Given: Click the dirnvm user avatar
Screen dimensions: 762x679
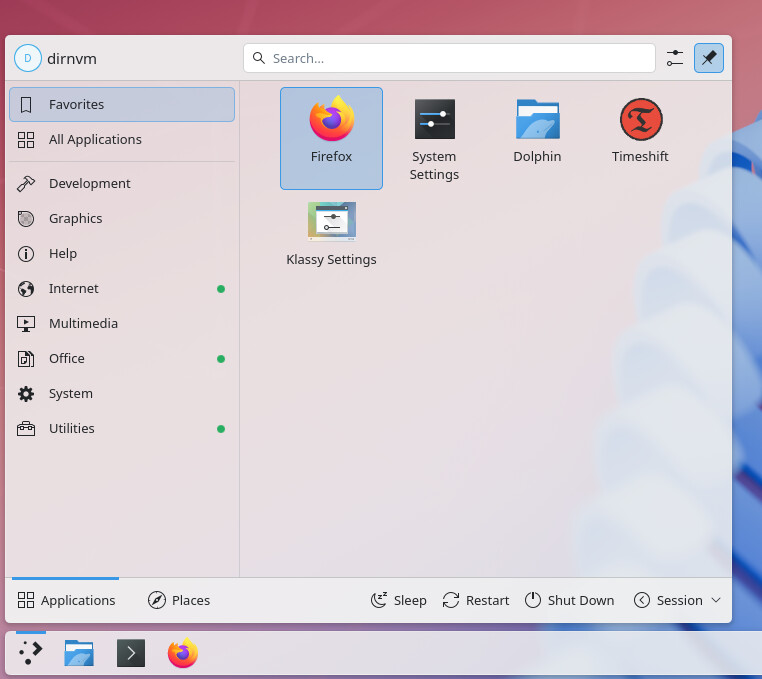Looking at the screenshot, I should click(27, 58).
